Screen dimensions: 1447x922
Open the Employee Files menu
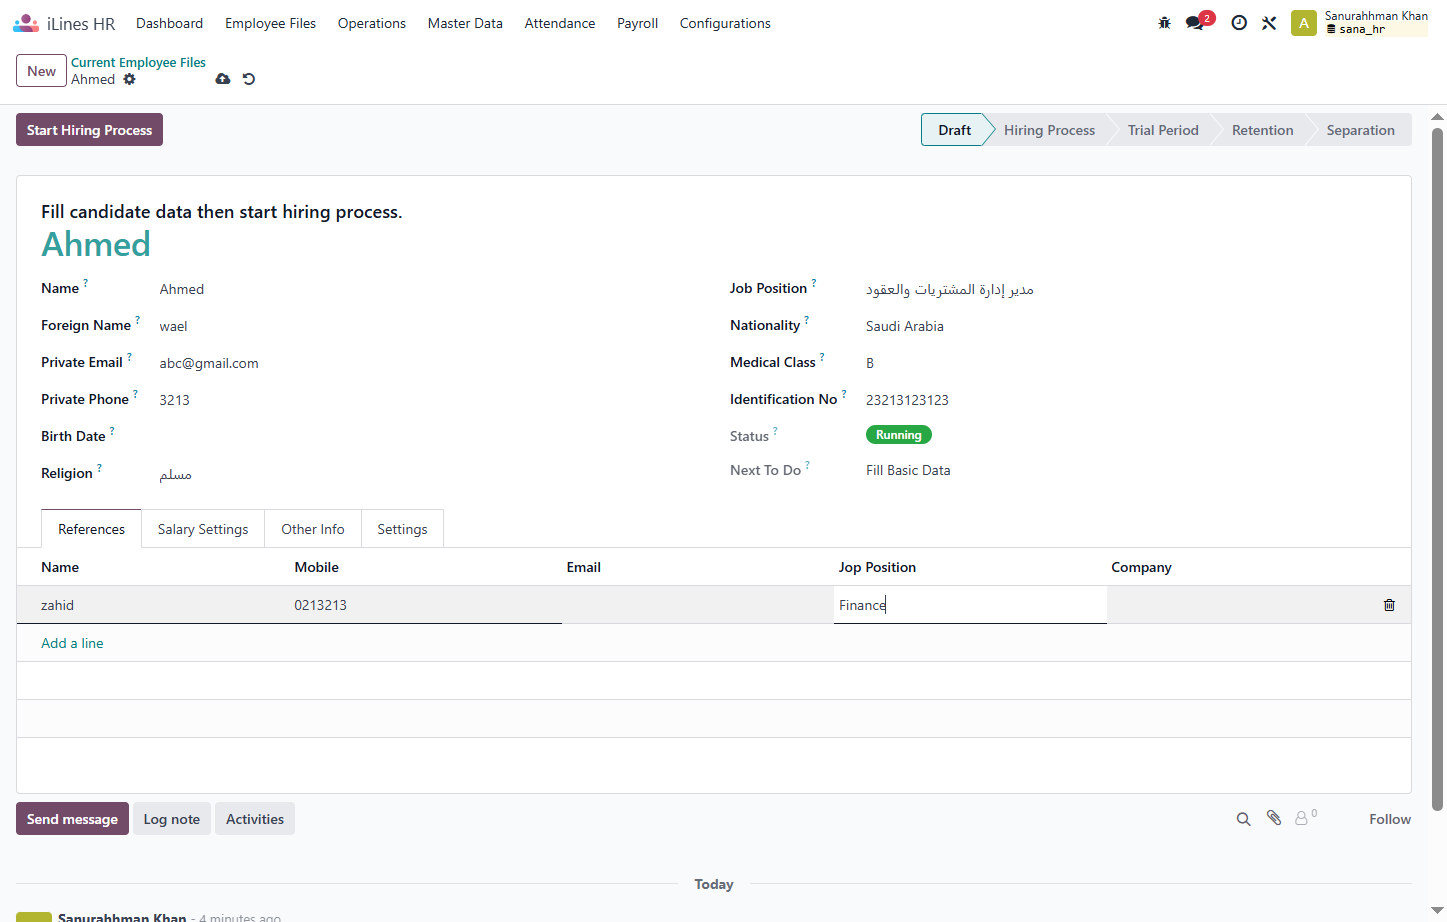click(x=270, y=23)
